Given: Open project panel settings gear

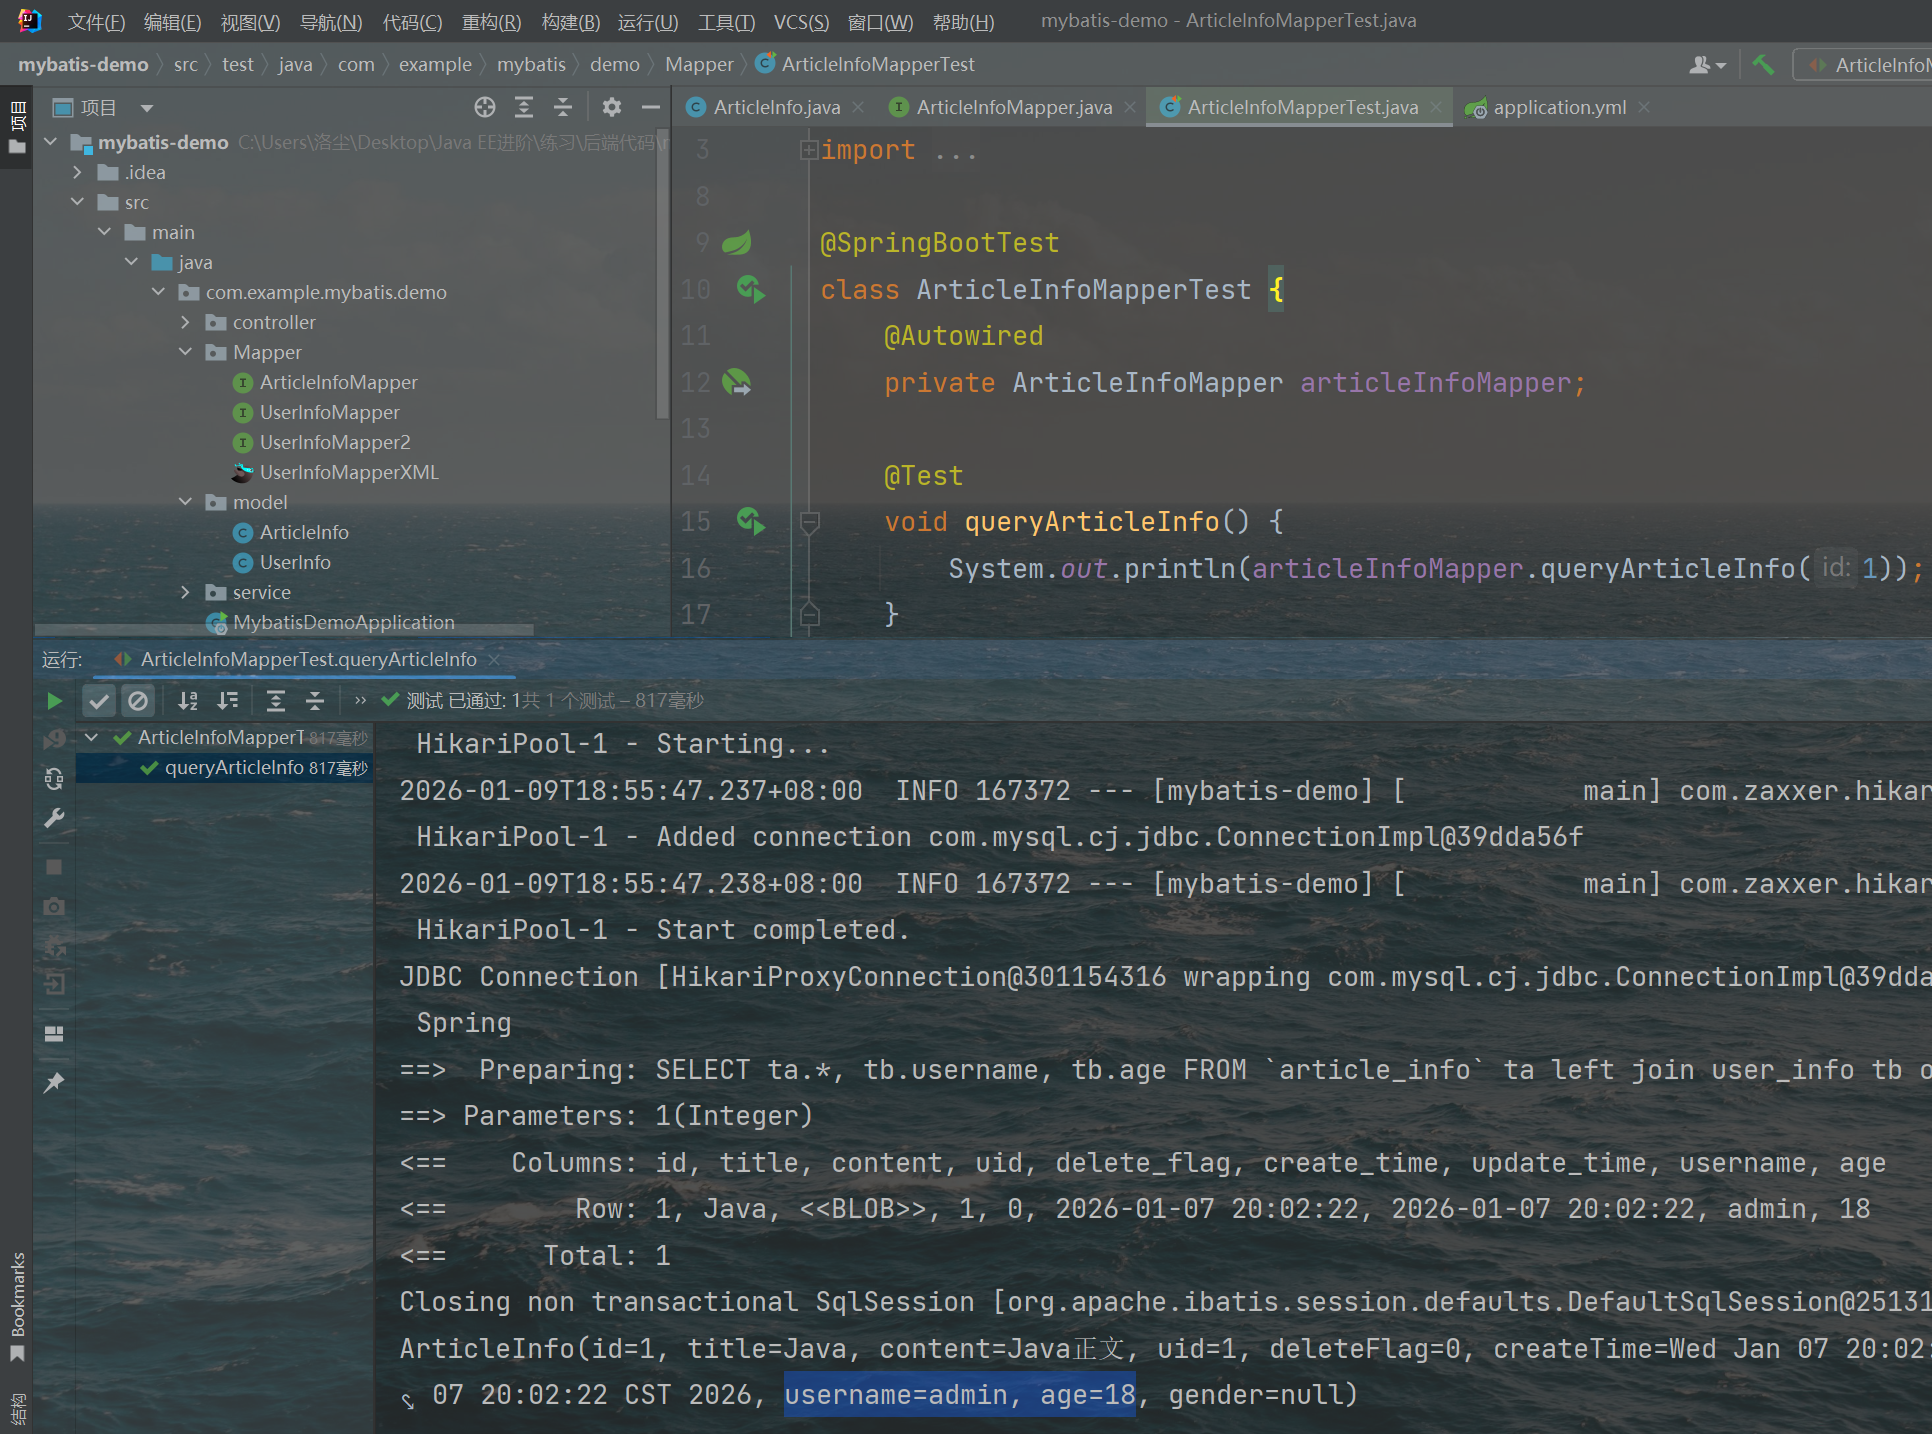Looking at the screenshot, I should pos(611,107).
